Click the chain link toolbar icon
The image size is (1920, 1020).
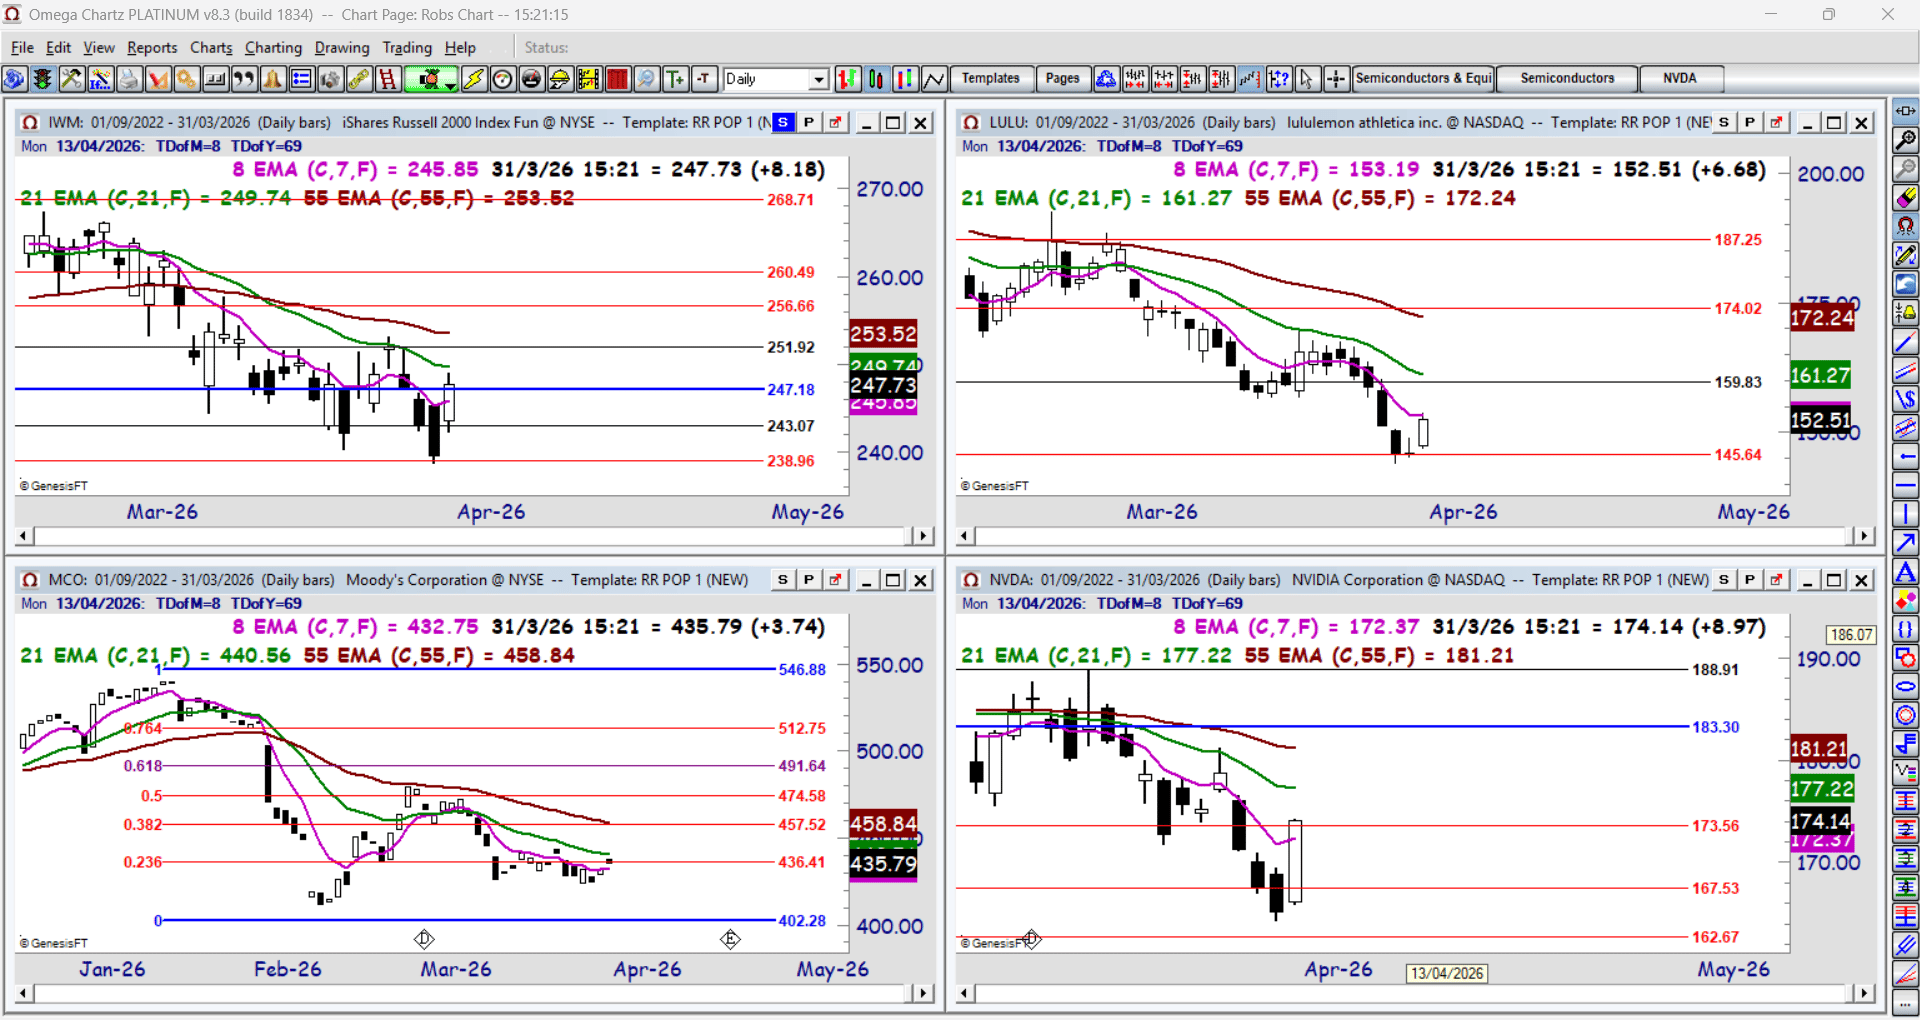pos(360,79)
